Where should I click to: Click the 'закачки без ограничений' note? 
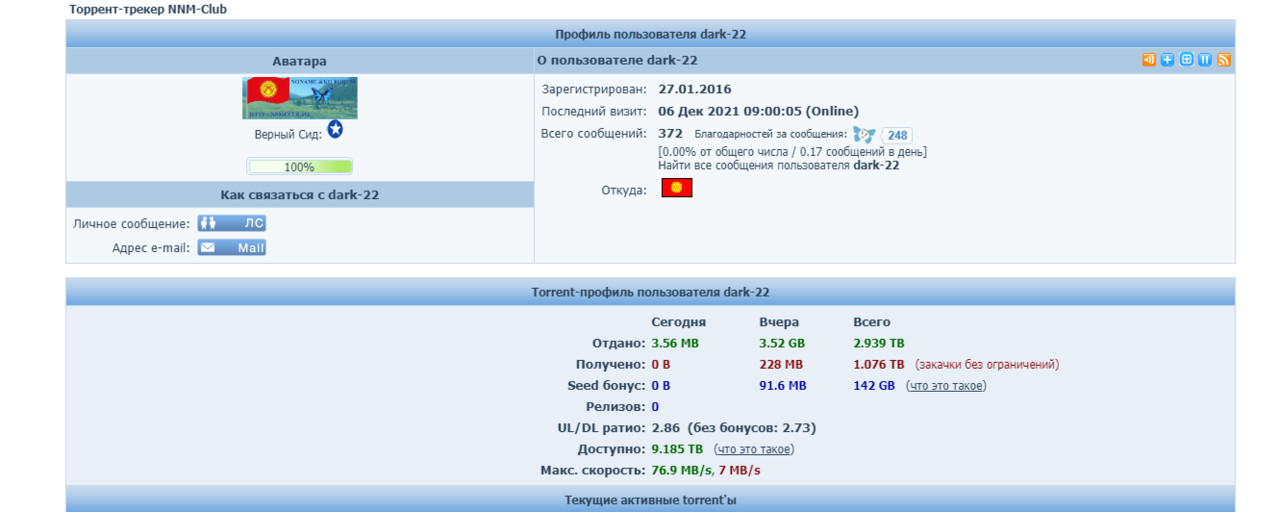point(987,365)
